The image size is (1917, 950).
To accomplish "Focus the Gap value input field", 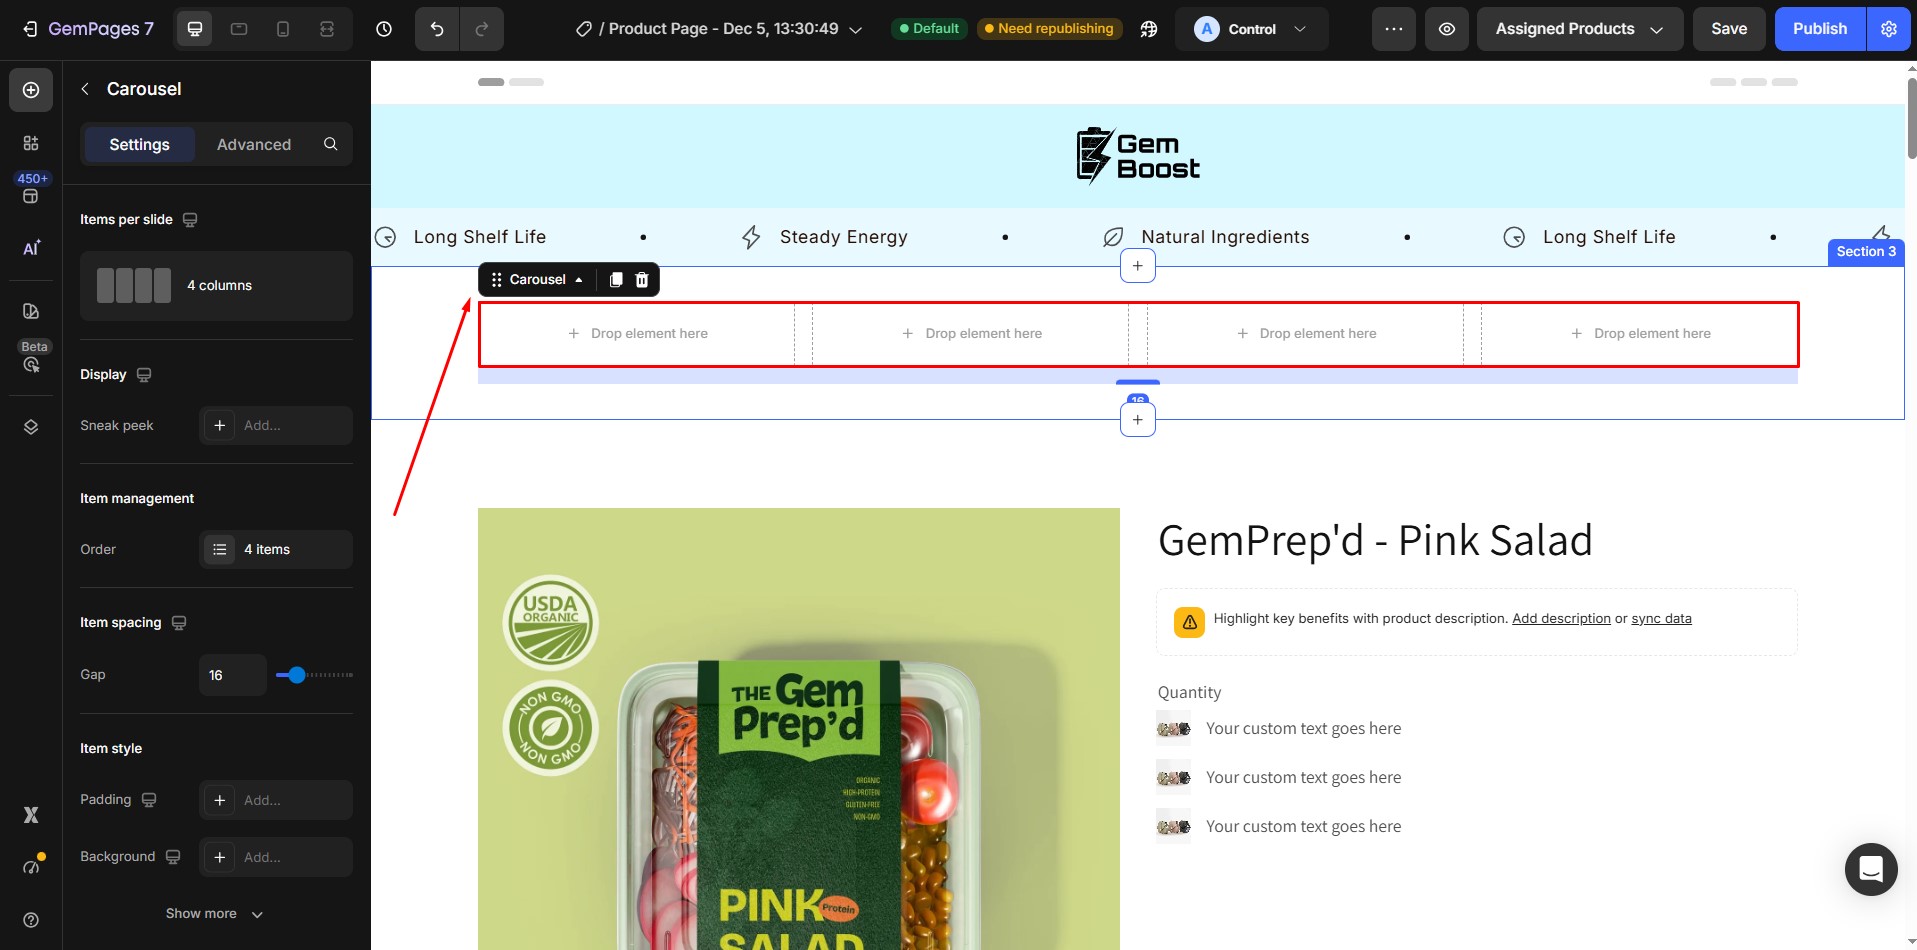I will (x=233, y=675).
